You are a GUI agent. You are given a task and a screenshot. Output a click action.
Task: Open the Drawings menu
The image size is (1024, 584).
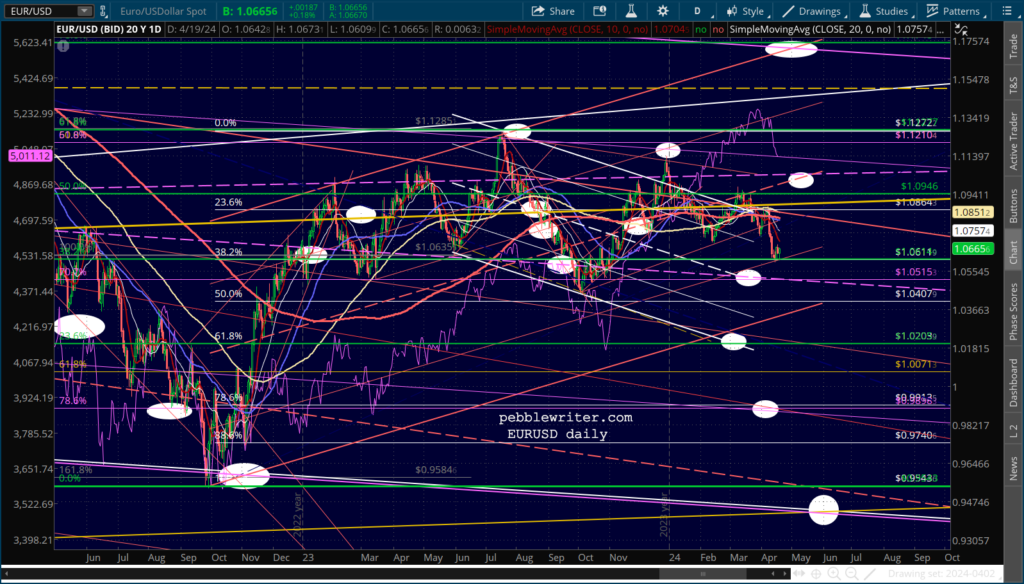click(x=812, y=11)
